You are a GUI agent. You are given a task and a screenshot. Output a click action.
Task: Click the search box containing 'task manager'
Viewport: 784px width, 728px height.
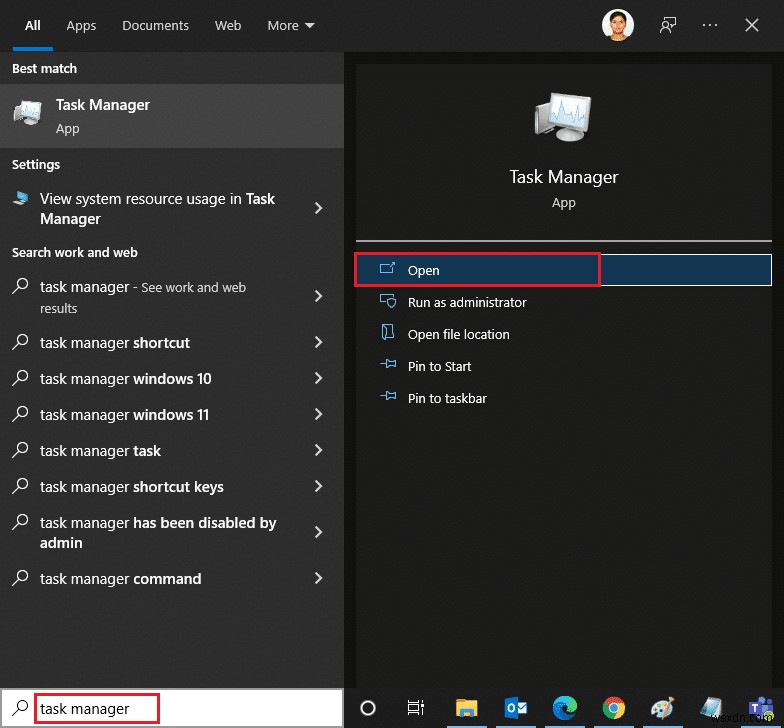point(96,708)
